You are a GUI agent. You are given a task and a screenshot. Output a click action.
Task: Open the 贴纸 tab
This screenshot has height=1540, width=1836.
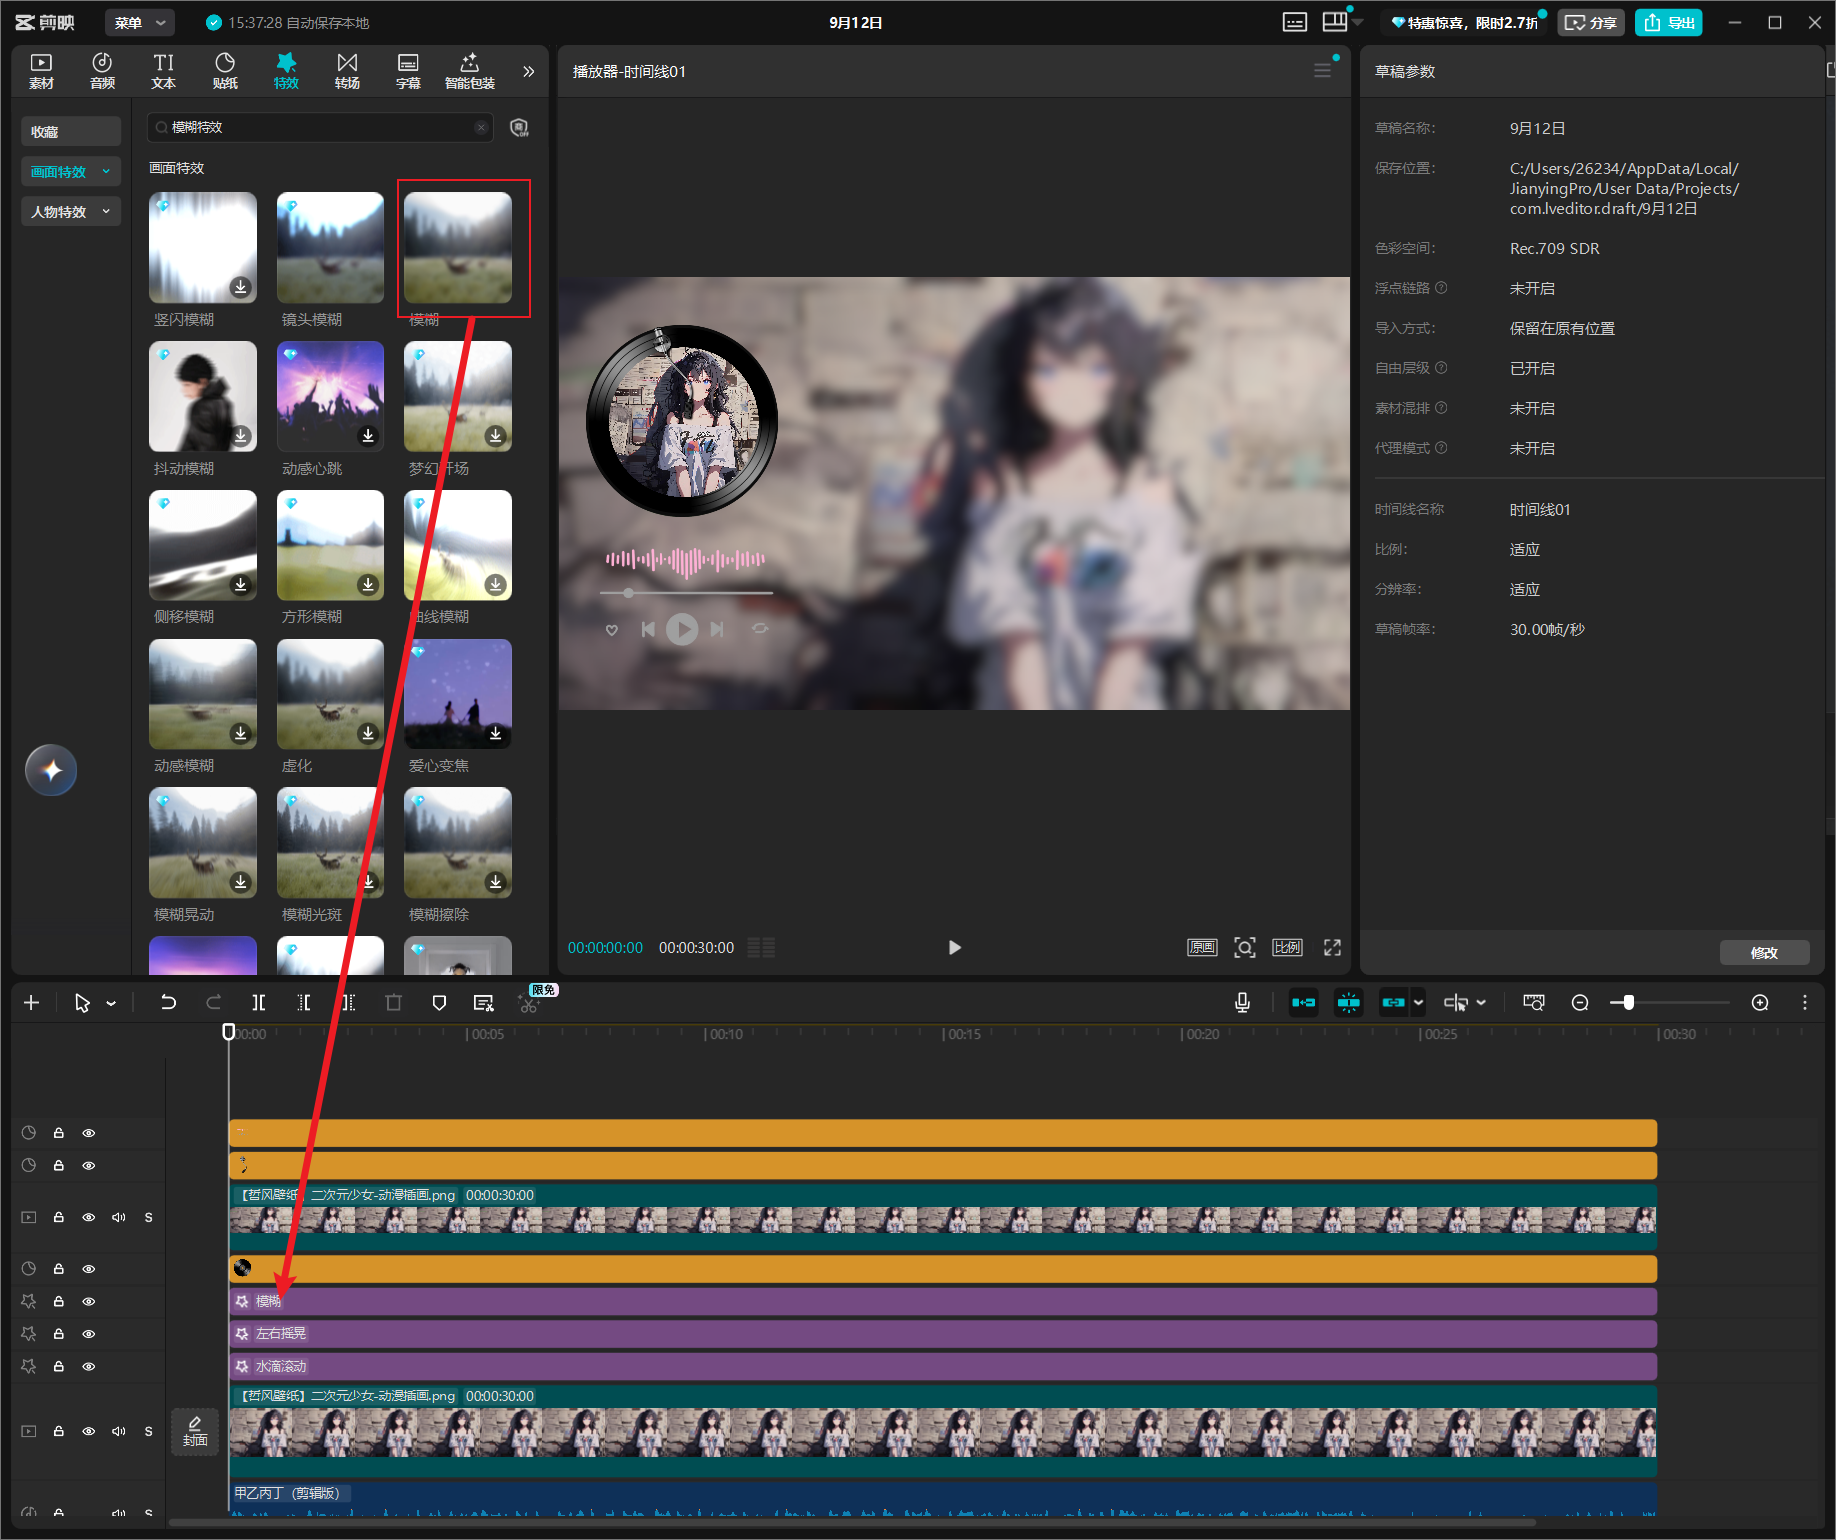pyautogui.click(x=225, y=71)
